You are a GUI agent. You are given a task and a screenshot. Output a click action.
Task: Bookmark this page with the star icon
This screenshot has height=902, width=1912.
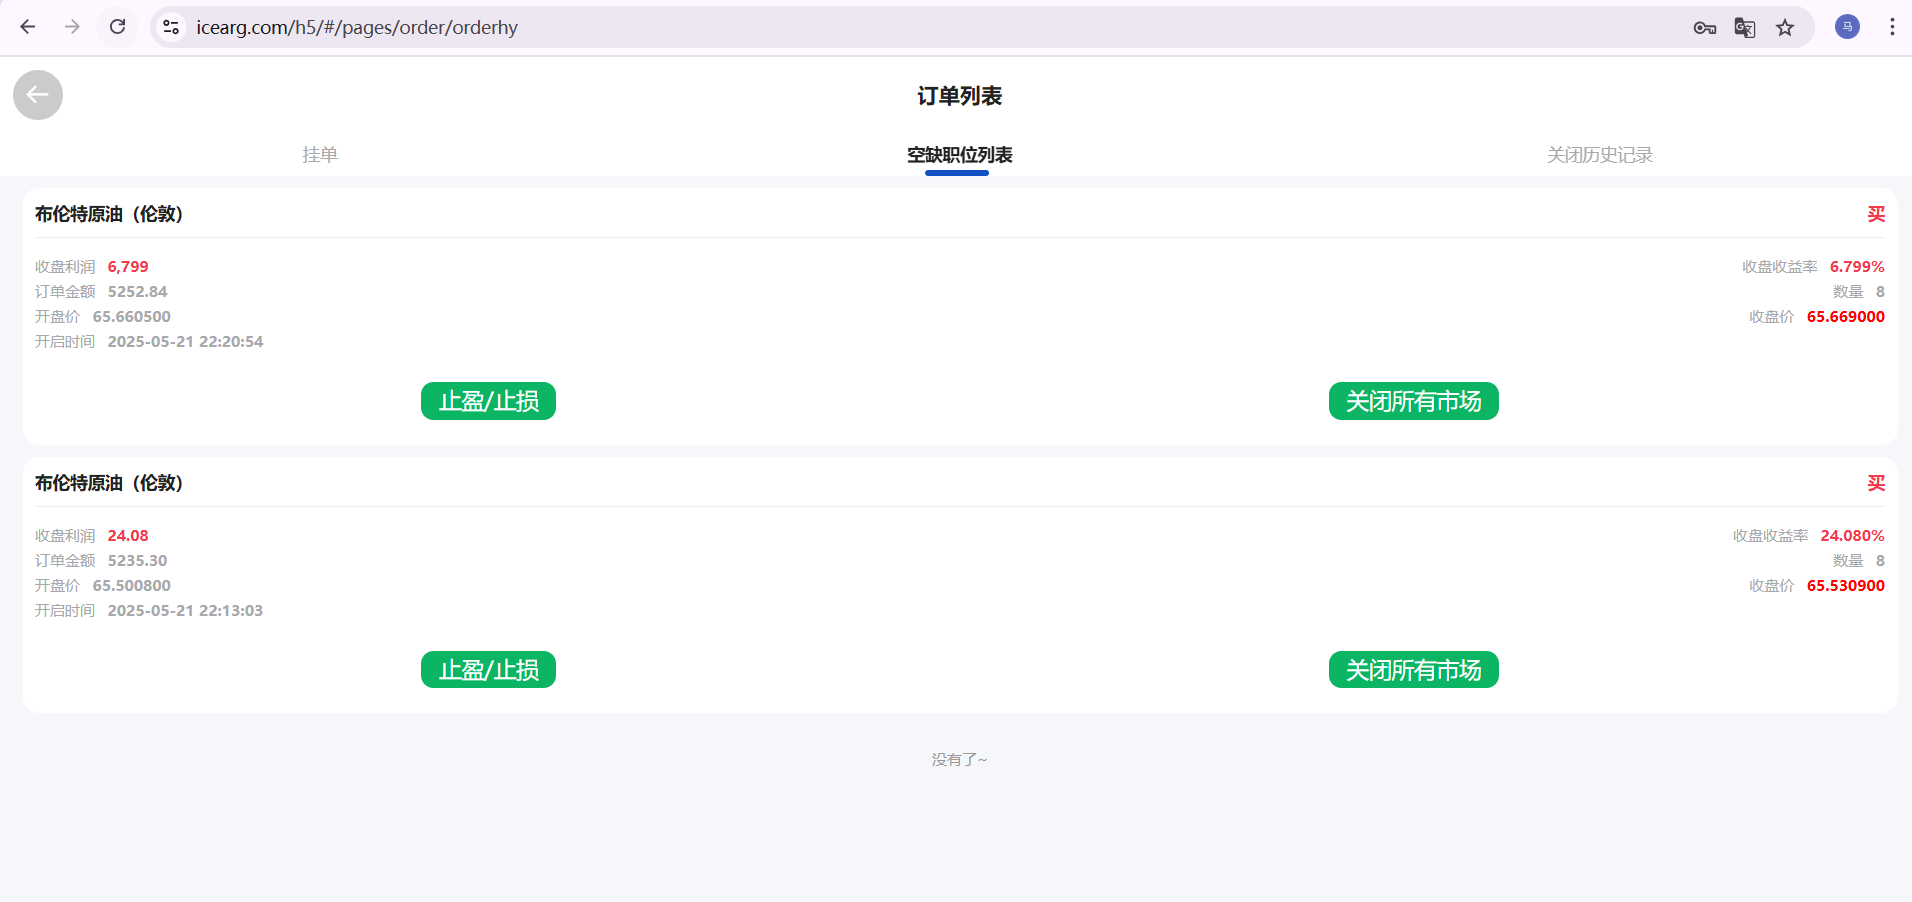(1785, 28)
